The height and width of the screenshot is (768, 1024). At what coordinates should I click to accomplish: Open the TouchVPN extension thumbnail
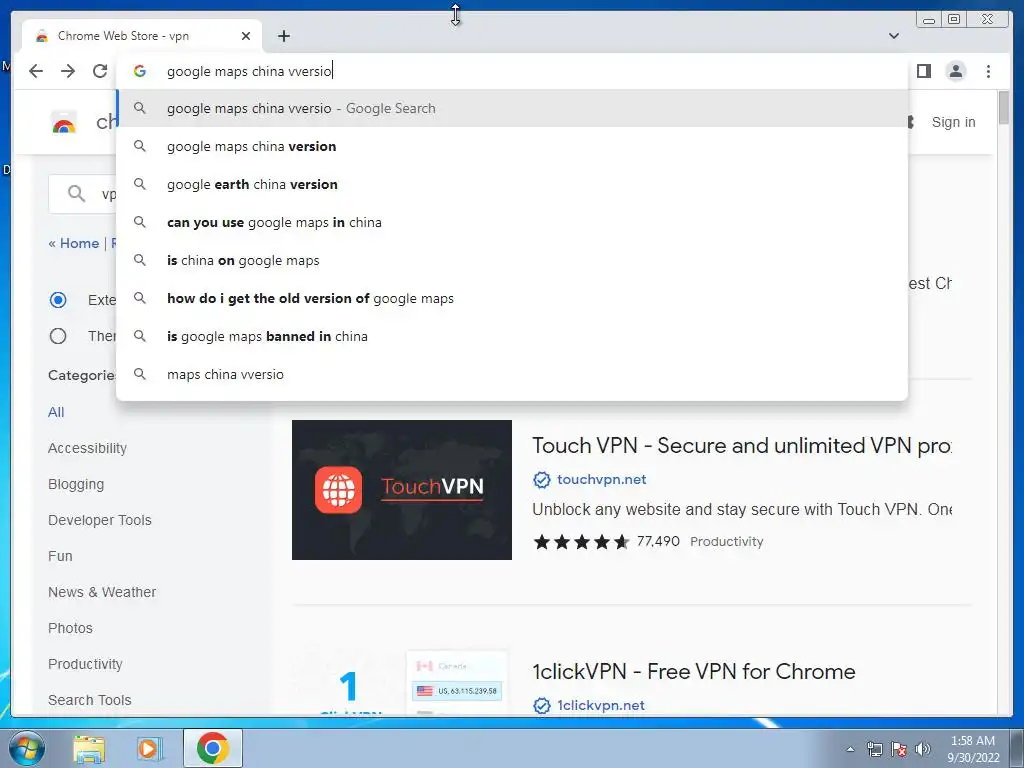coord(402,490)
